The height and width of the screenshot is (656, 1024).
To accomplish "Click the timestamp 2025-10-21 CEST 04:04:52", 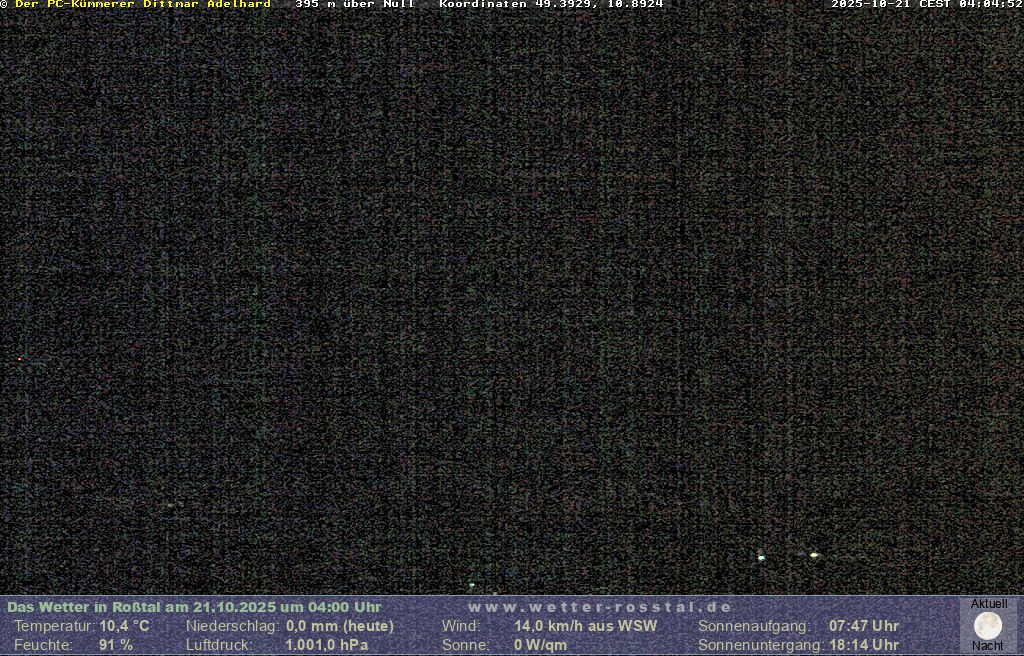I will [x=926, y=5].
